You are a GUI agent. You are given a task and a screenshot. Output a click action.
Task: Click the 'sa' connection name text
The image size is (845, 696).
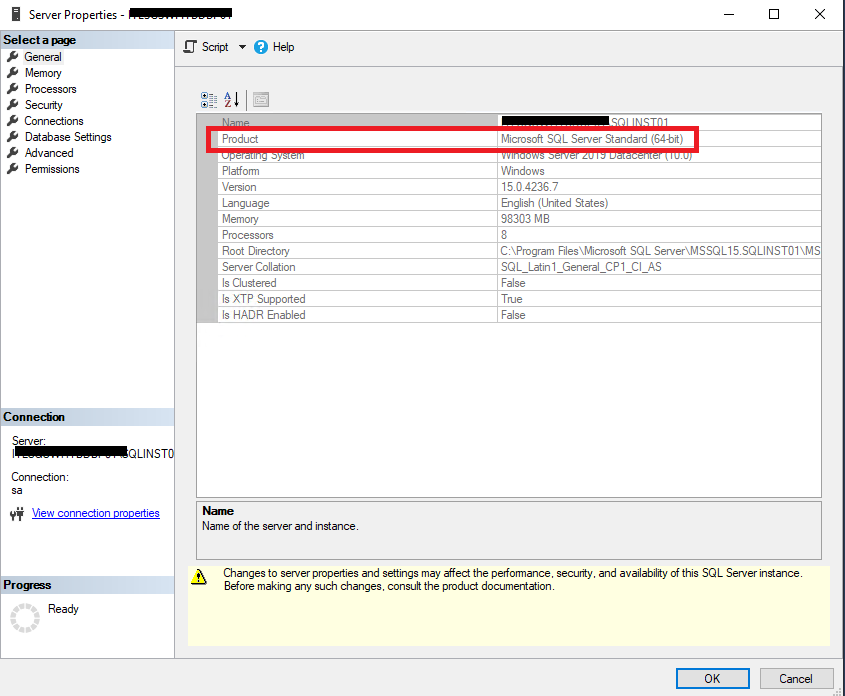click(17, 491)
